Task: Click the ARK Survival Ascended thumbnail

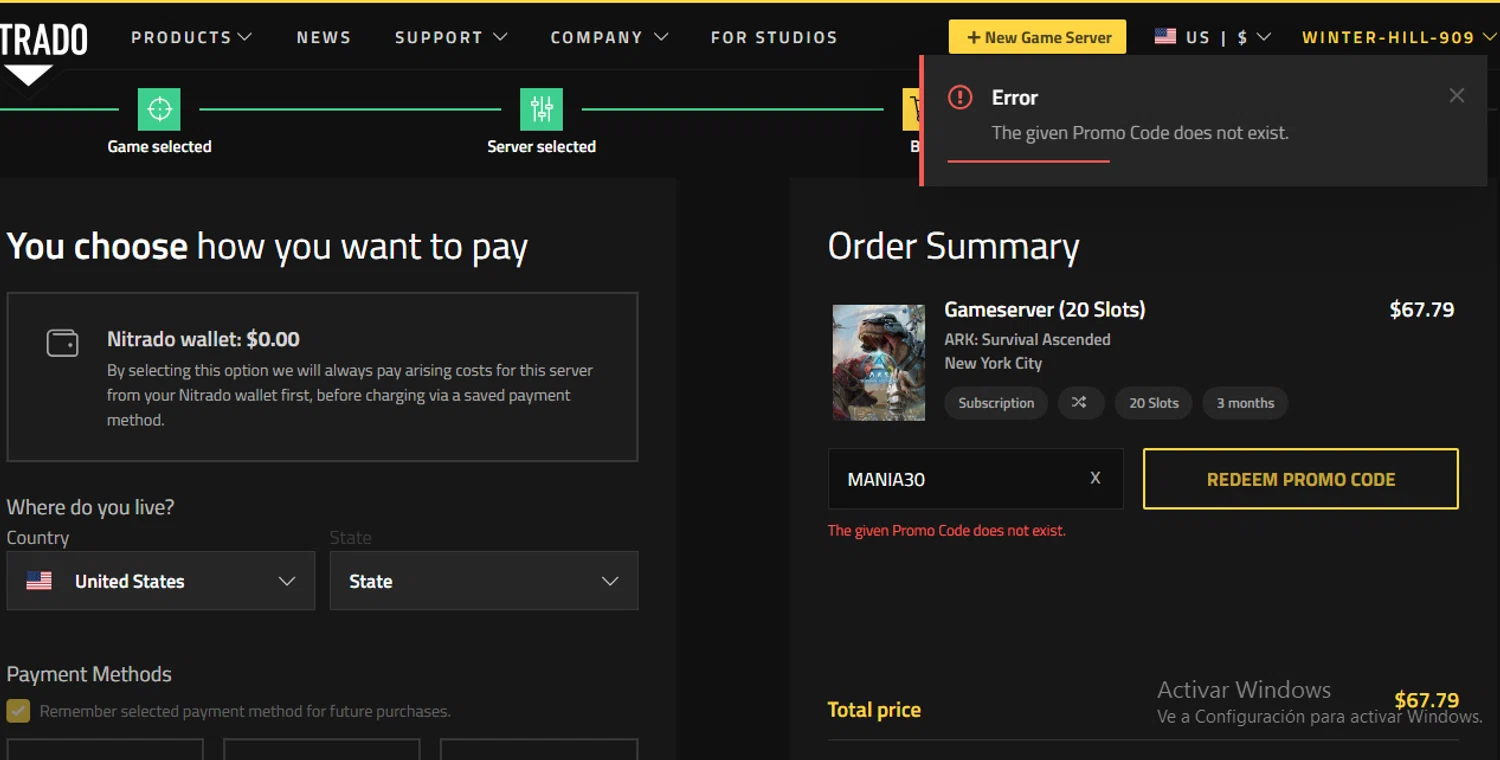Action: [879, 362]
